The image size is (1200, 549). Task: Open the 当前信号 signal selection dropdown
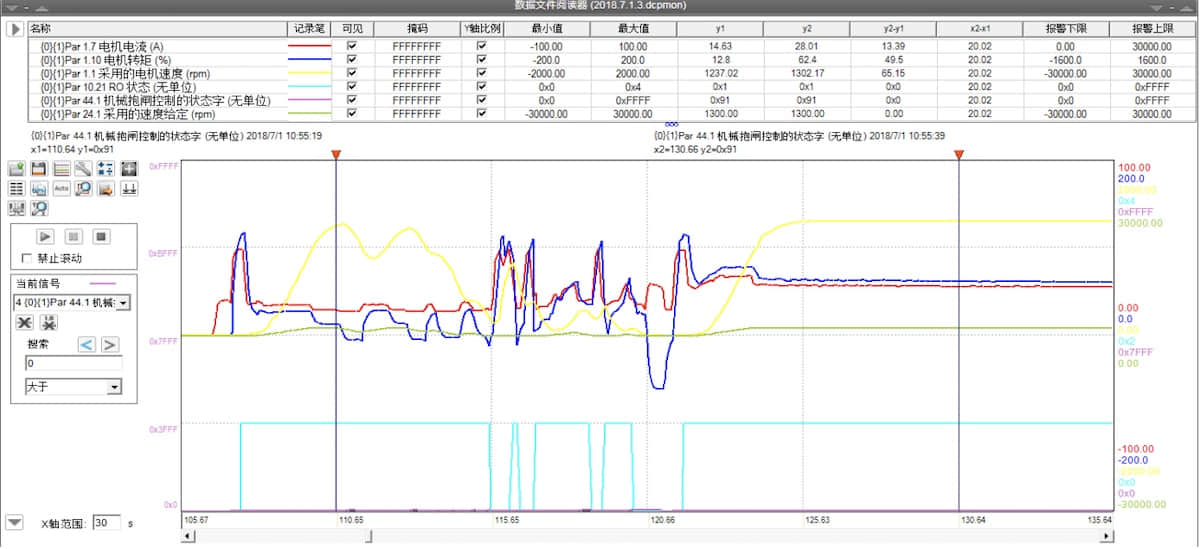click(x=123, y=302)
